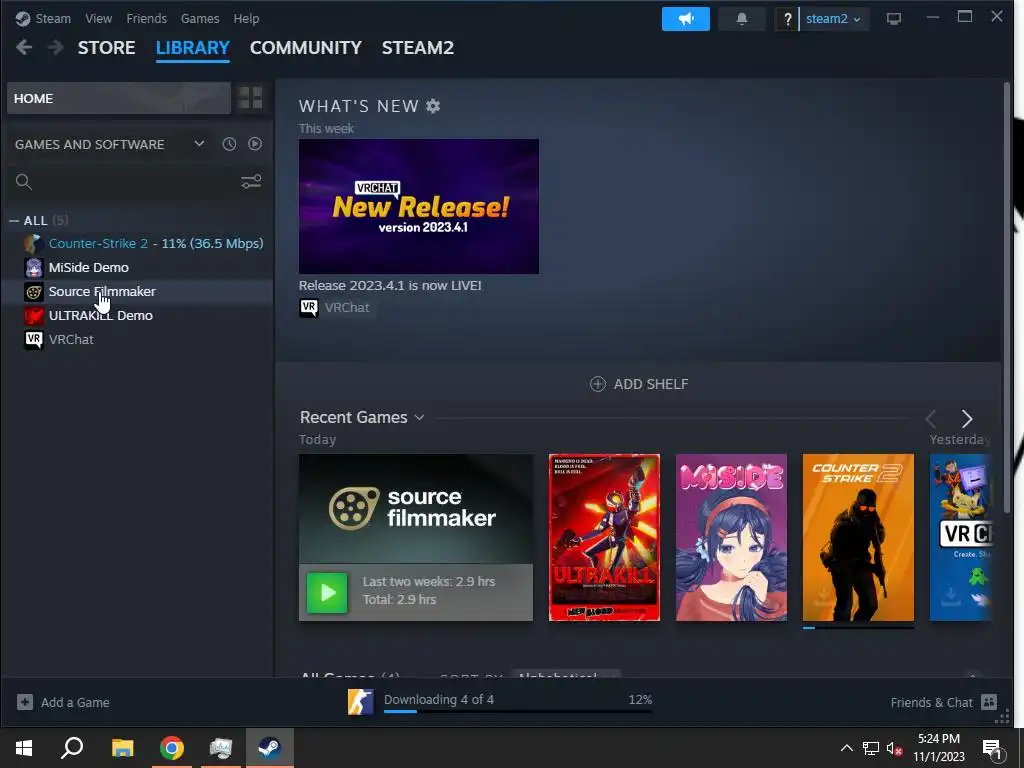Screen dimensions: 1024x768
Task: Click the VRChat list icon
Action: point(33,340)
